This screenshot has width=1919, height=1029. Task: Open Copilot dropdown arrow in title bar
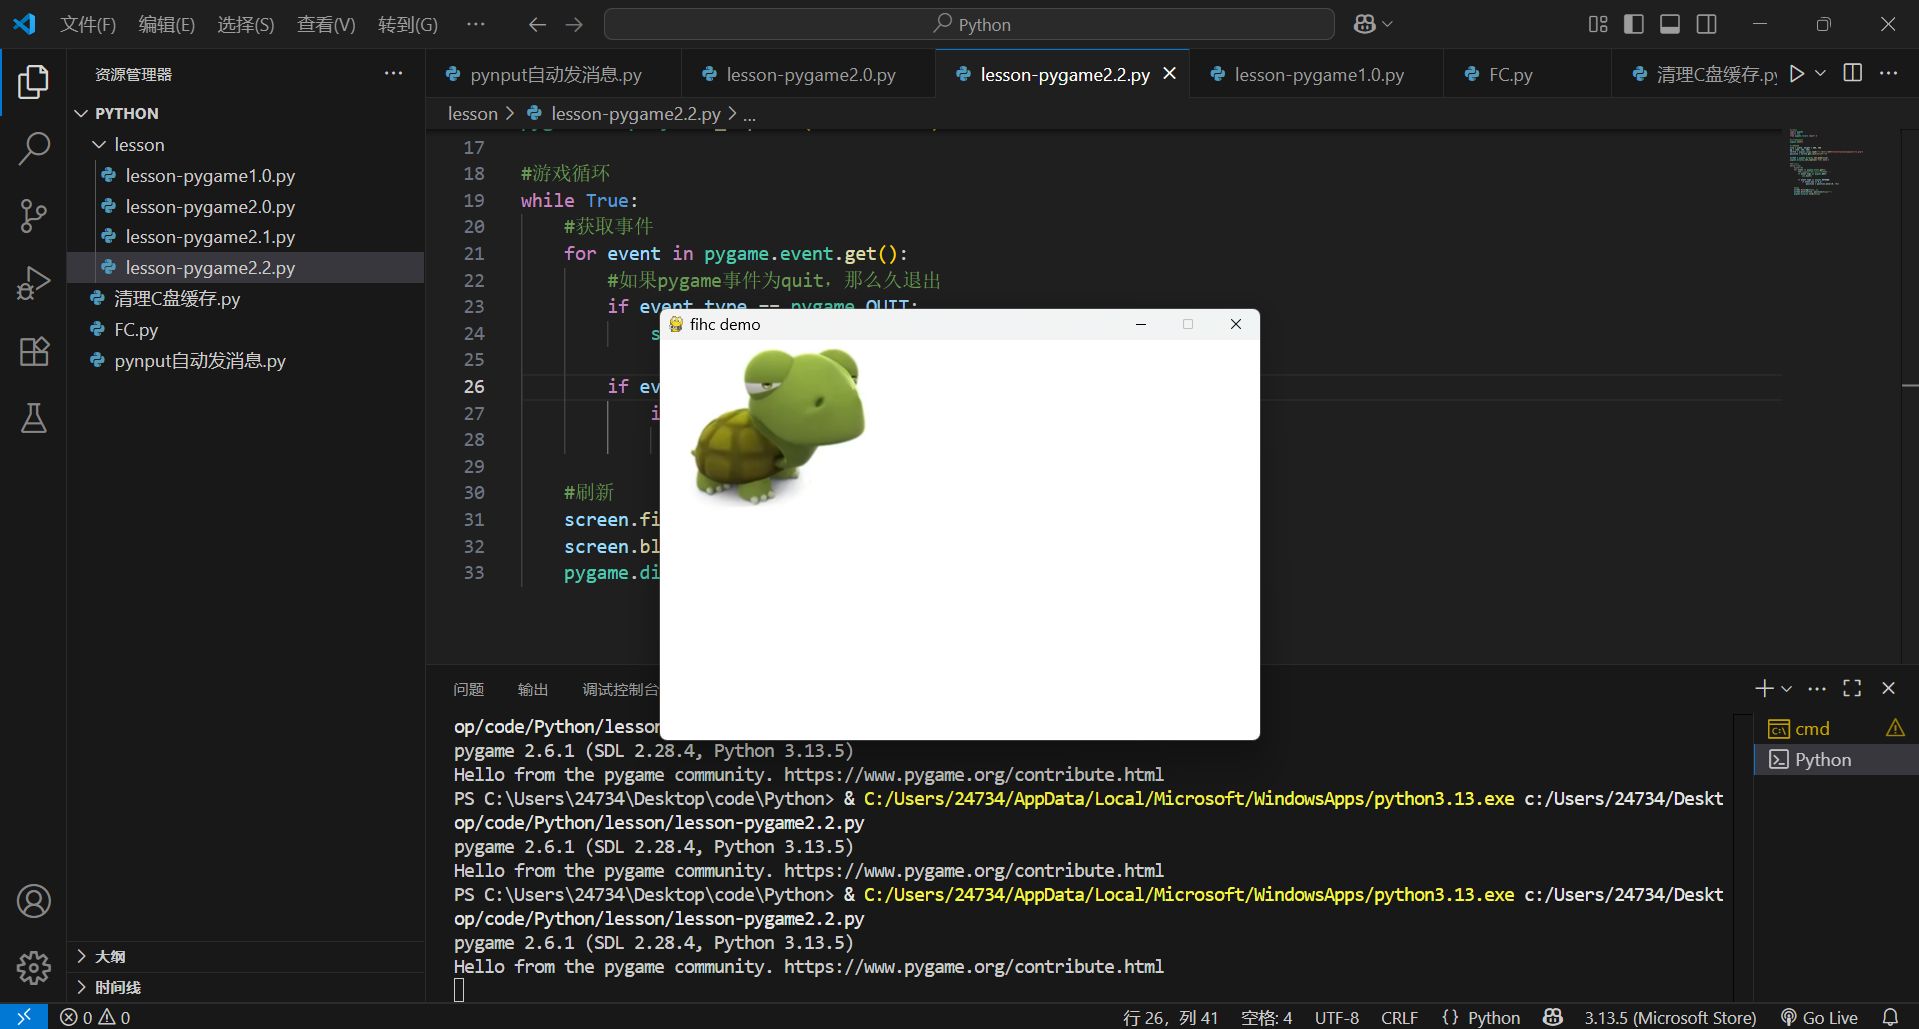[x=1387, y=24]
